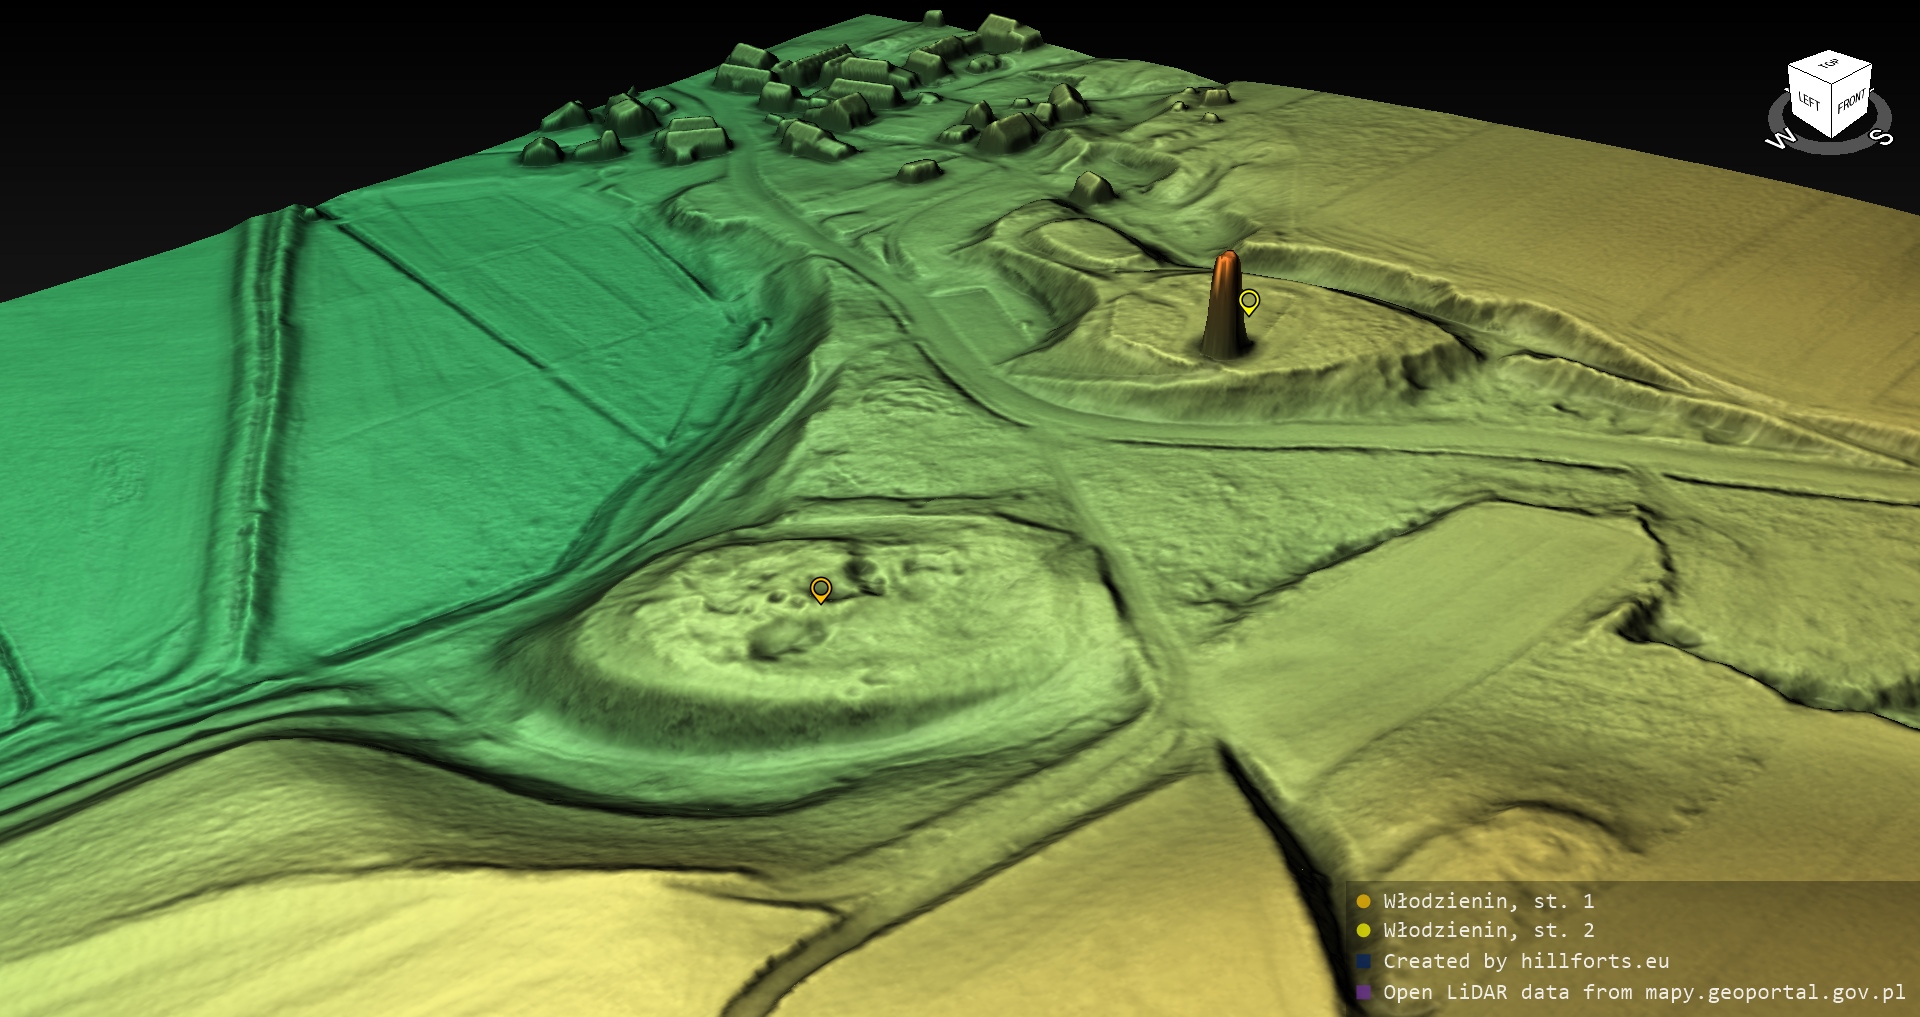Toggle the orange legend dot for st. 1
Viewport: 1920px width, 1017px height.
pos(1363,901)
